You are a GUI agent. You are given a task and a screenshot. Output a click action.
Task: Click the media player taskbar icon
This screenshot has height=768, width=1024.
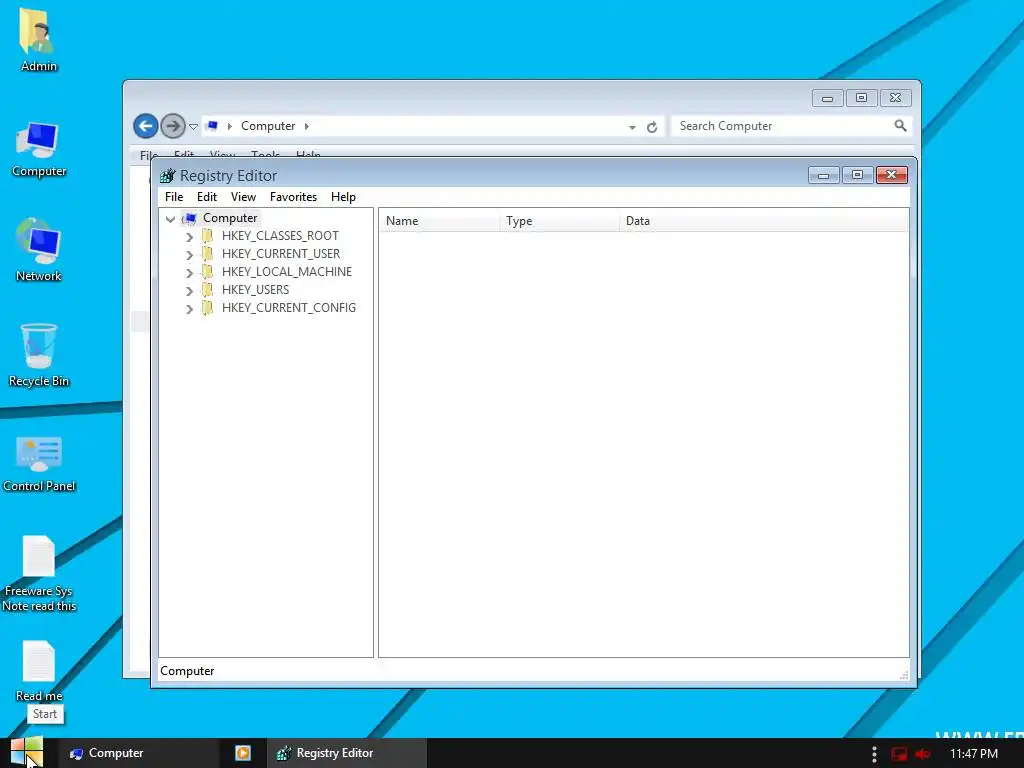[x=243, y=753]
